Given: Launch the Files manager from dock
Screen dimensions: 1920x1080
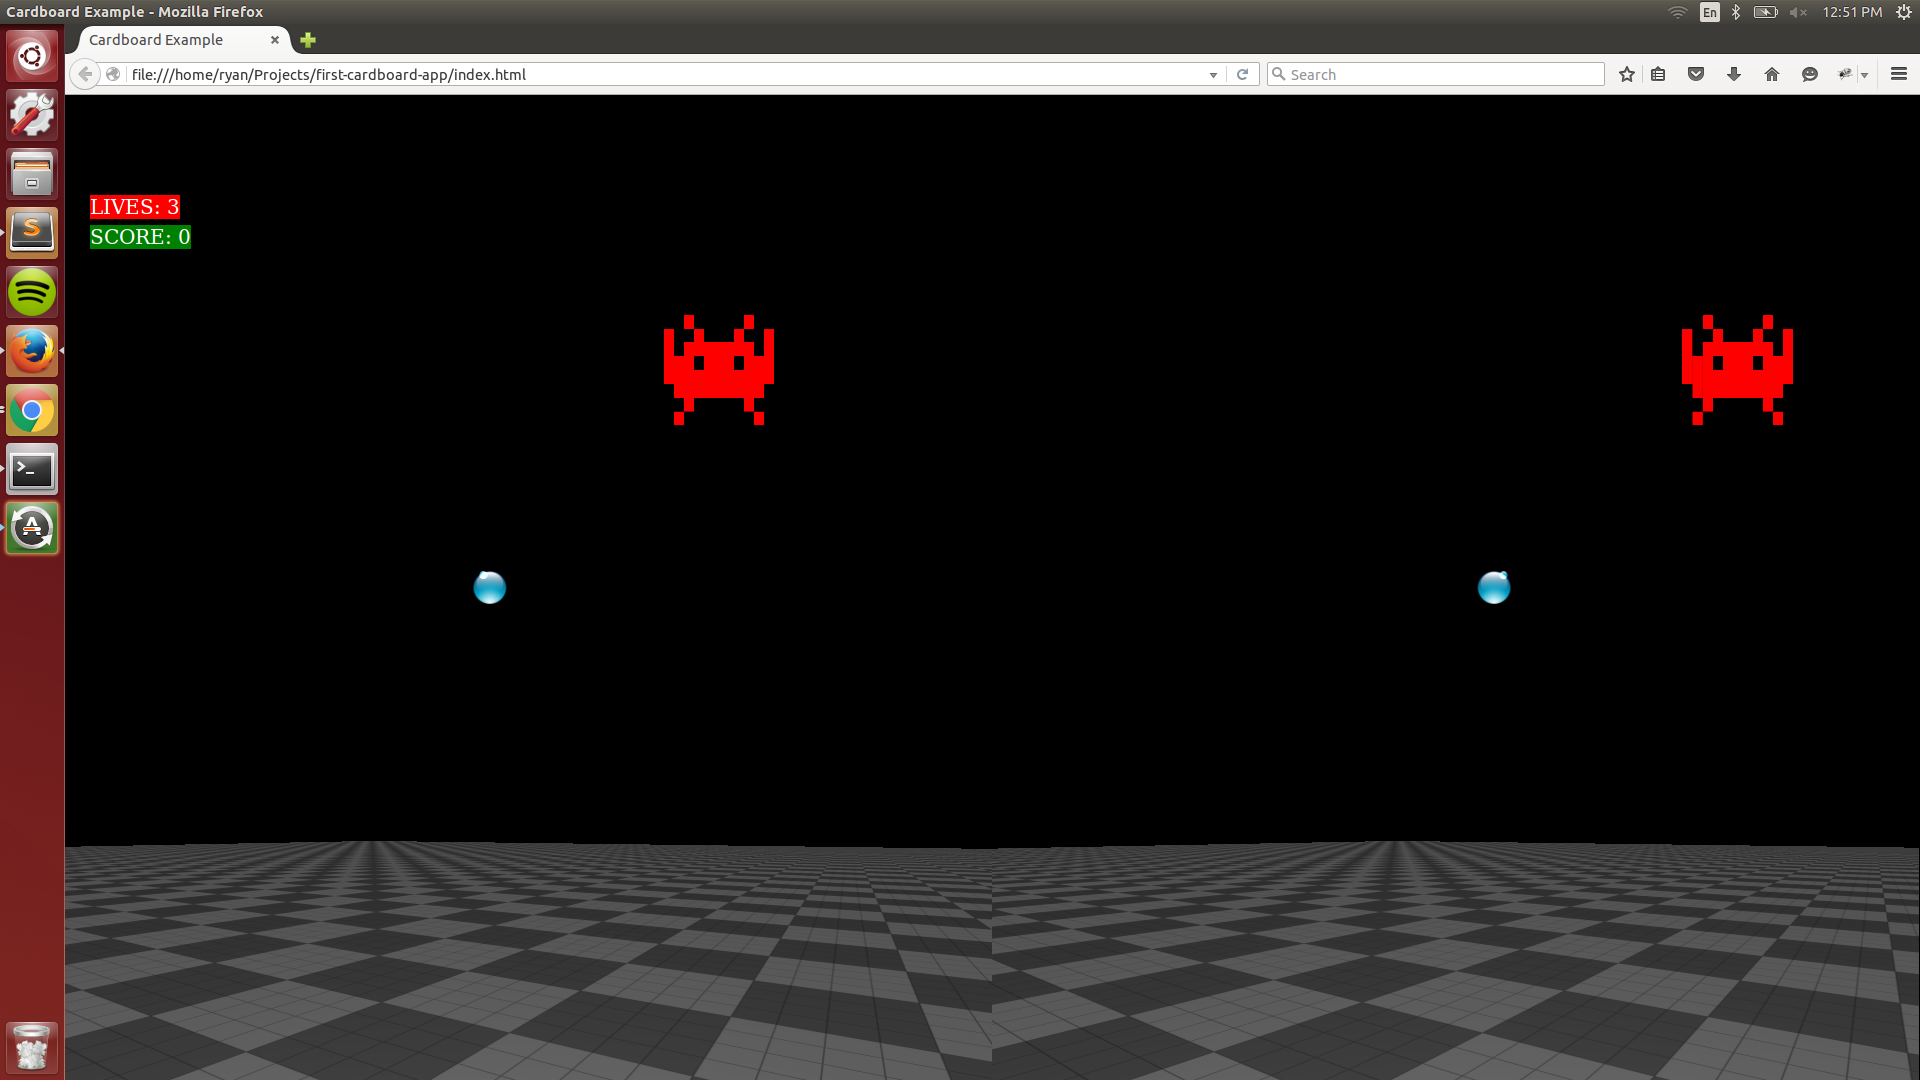Looking at the screenshot, I should (x=32, y=174).
